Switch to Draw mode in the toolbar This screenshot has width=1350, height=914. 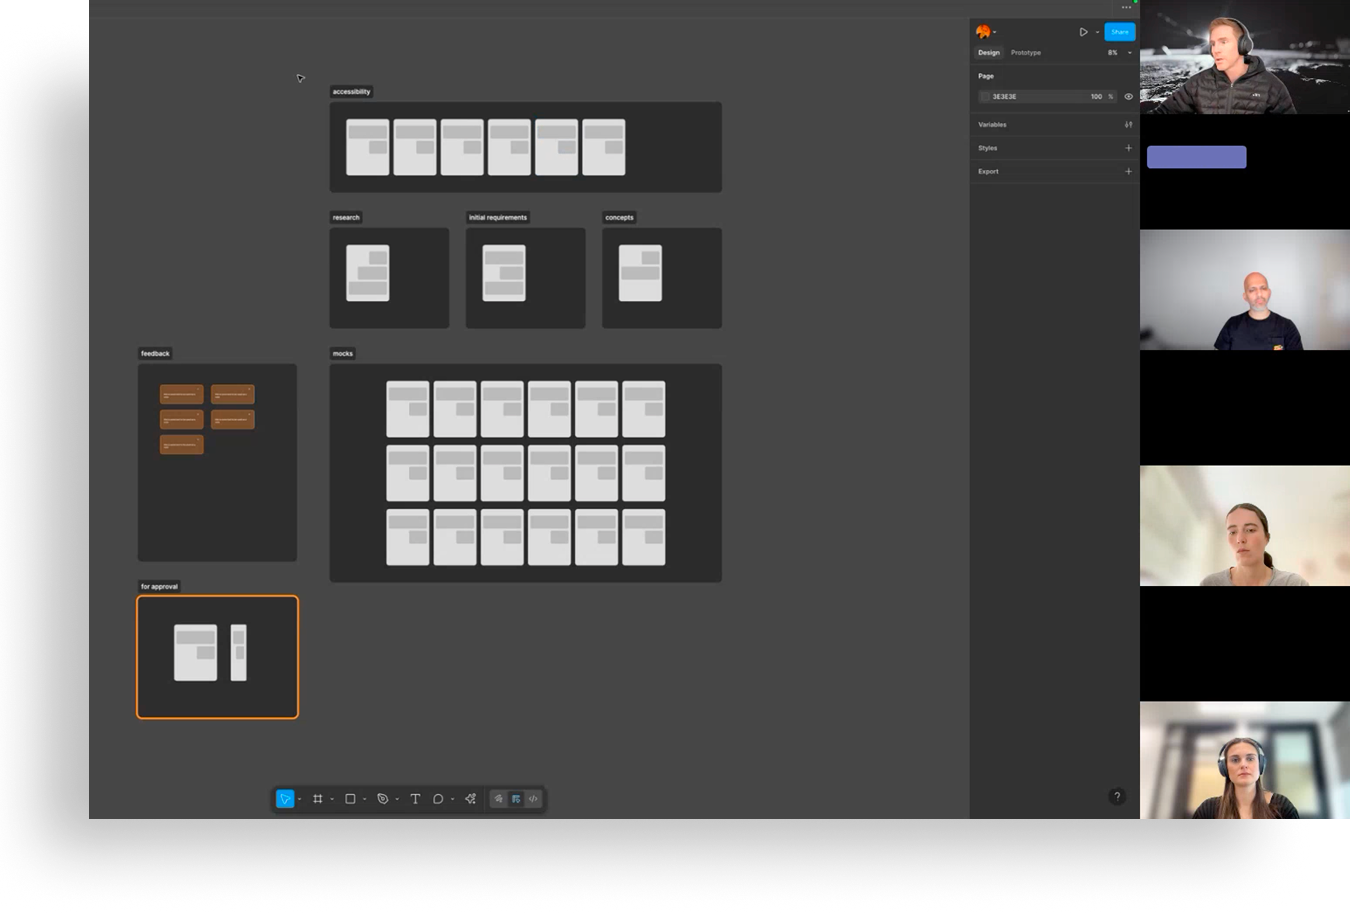(499, 799)
